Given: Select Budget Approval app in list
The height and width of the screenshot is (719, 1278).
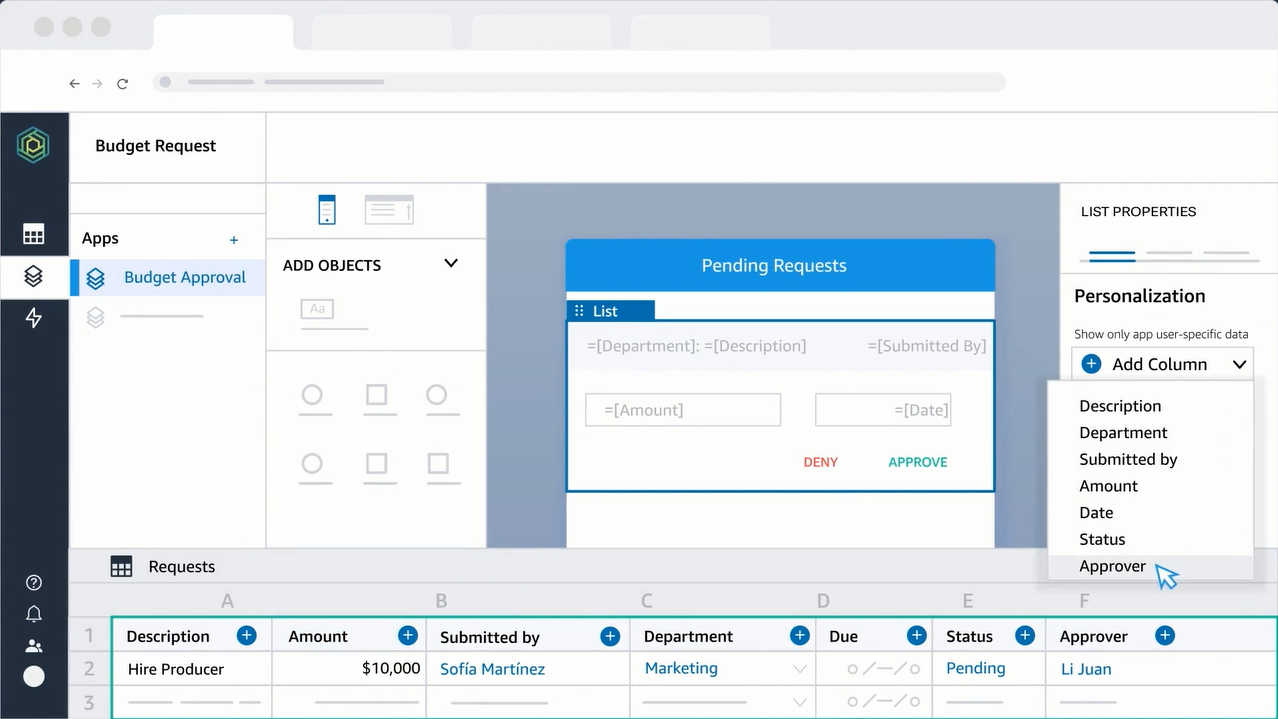Looking at the screenshot, I should [184, 277].
